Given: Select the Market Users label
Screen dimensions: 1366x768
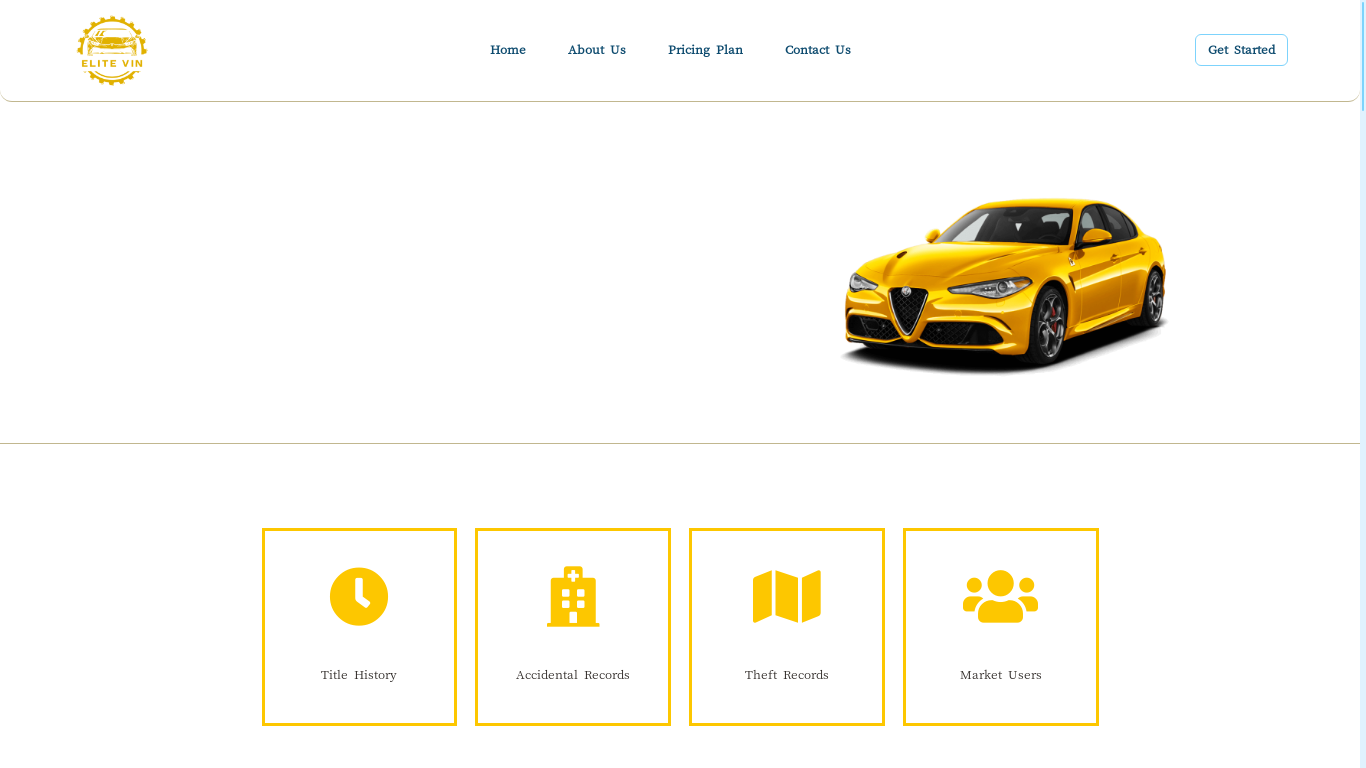Looking at the screenshot, I should point(1001,675).
